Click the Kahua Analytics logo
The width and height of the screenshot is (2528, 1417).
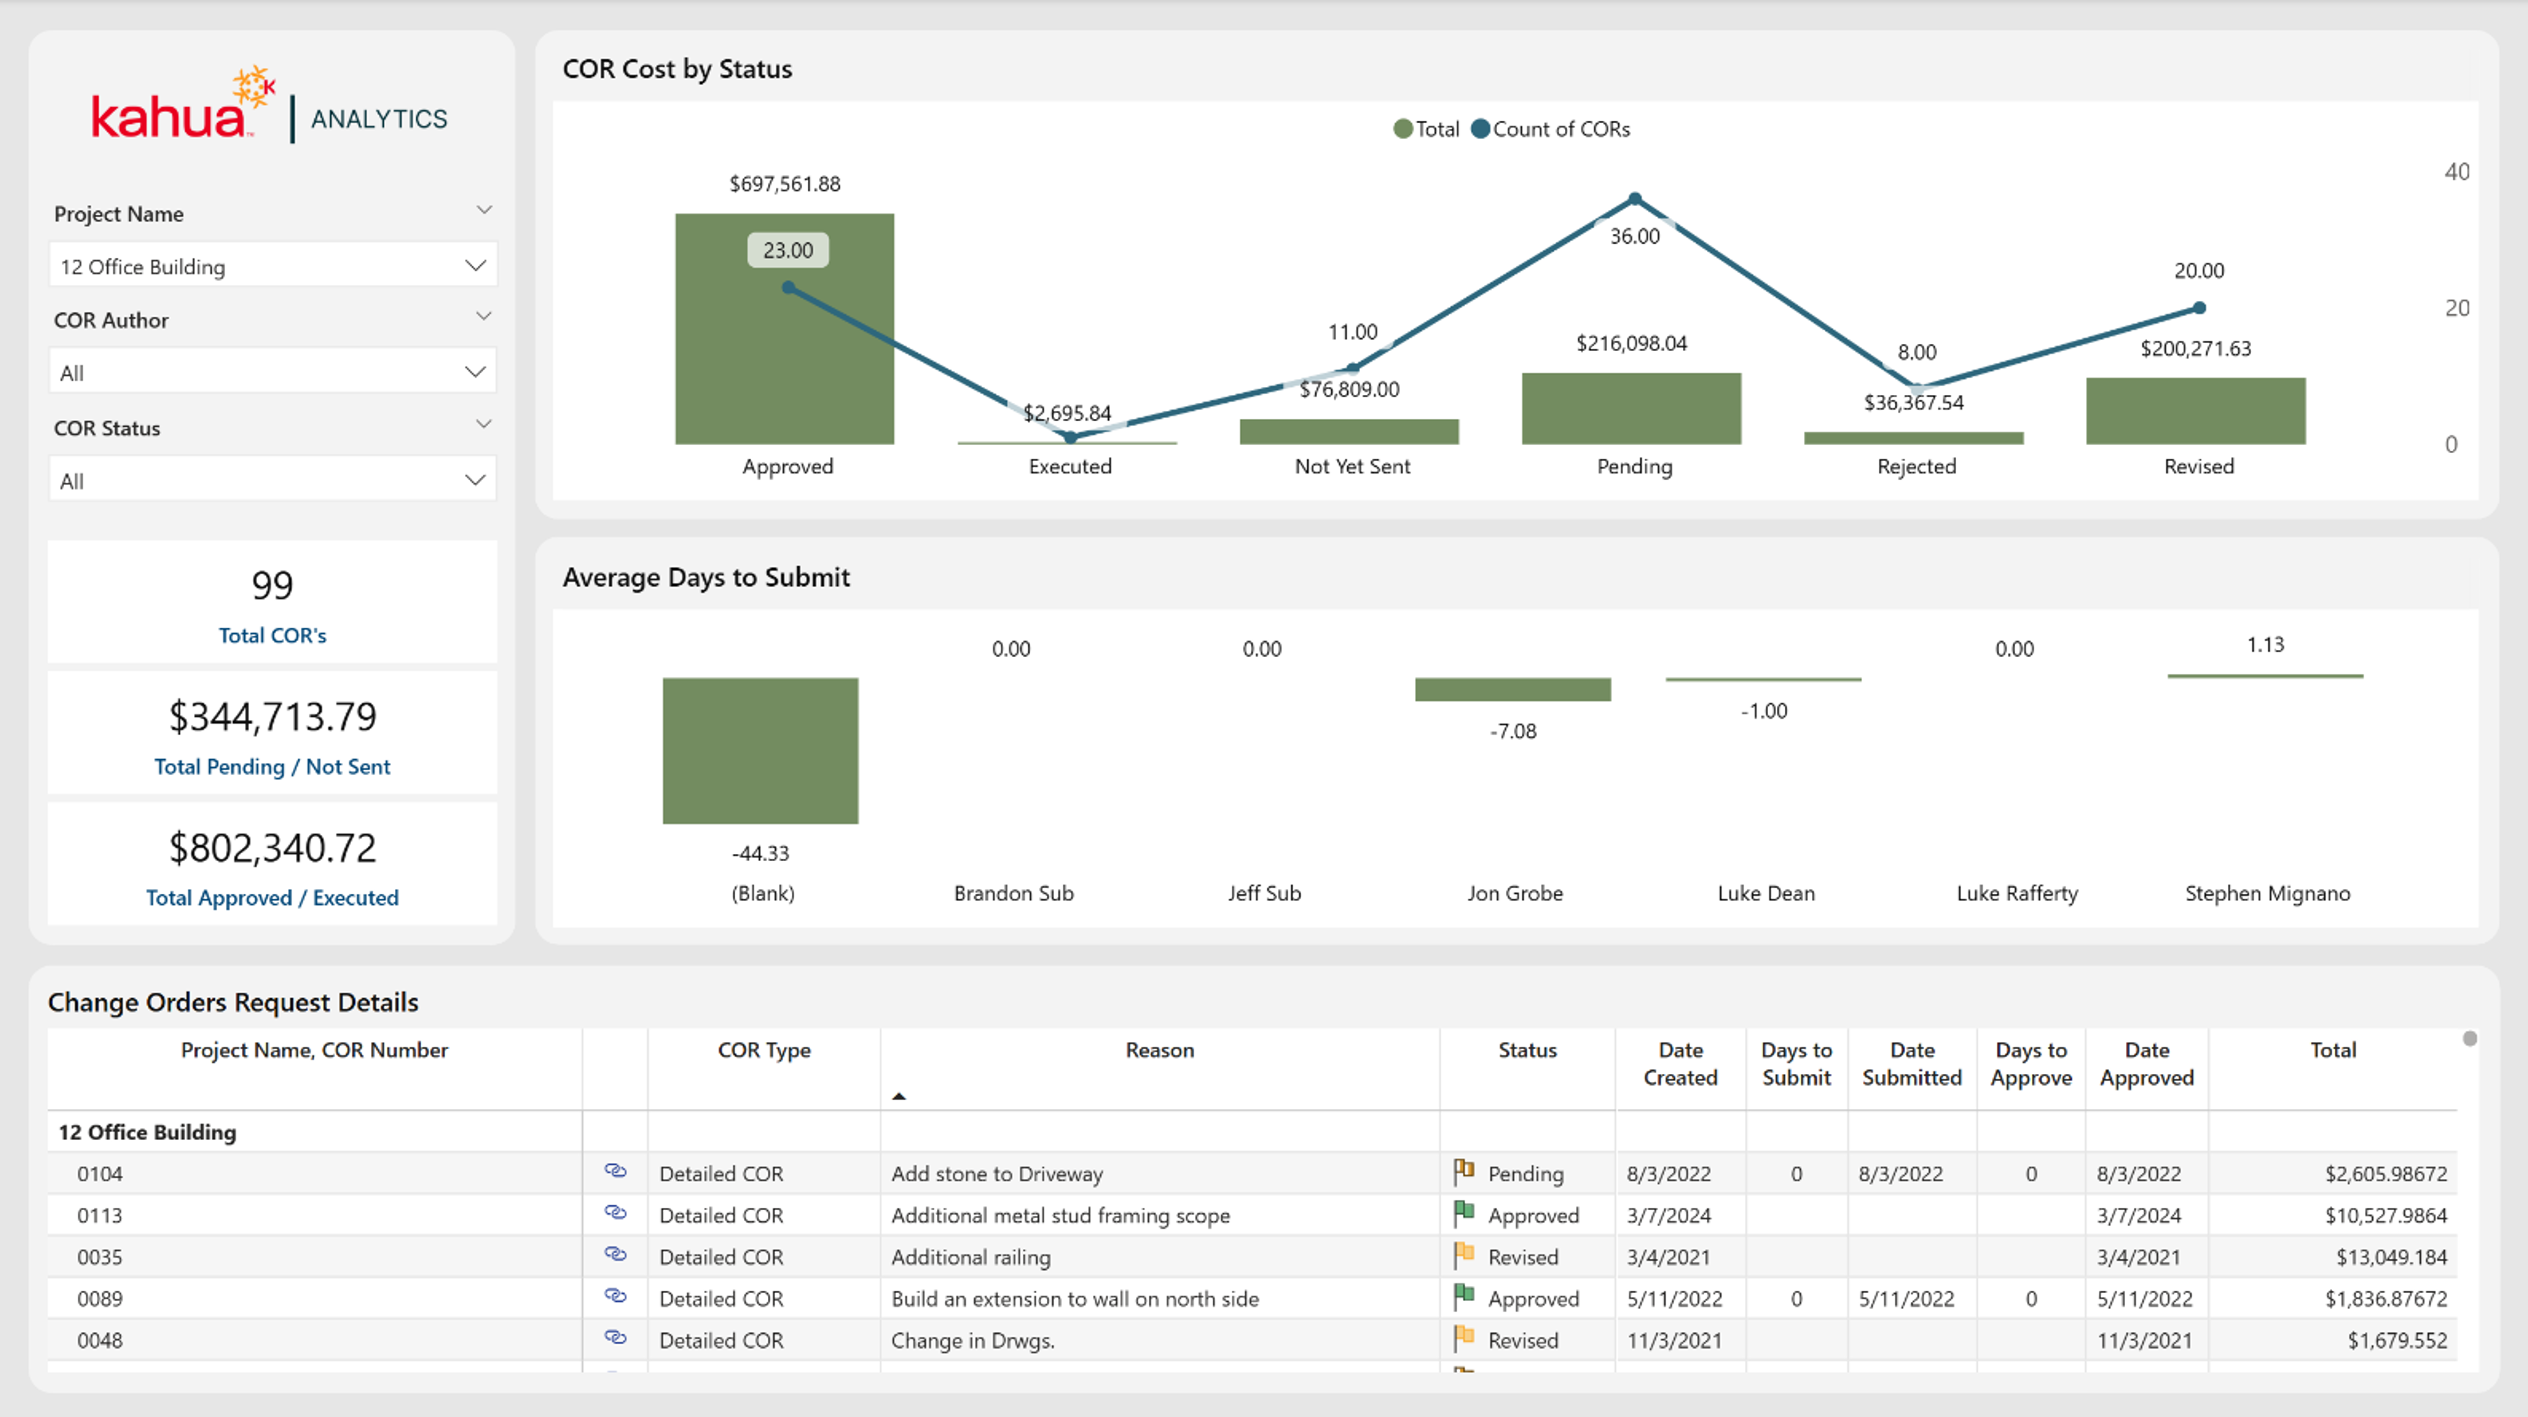point(269,107)
